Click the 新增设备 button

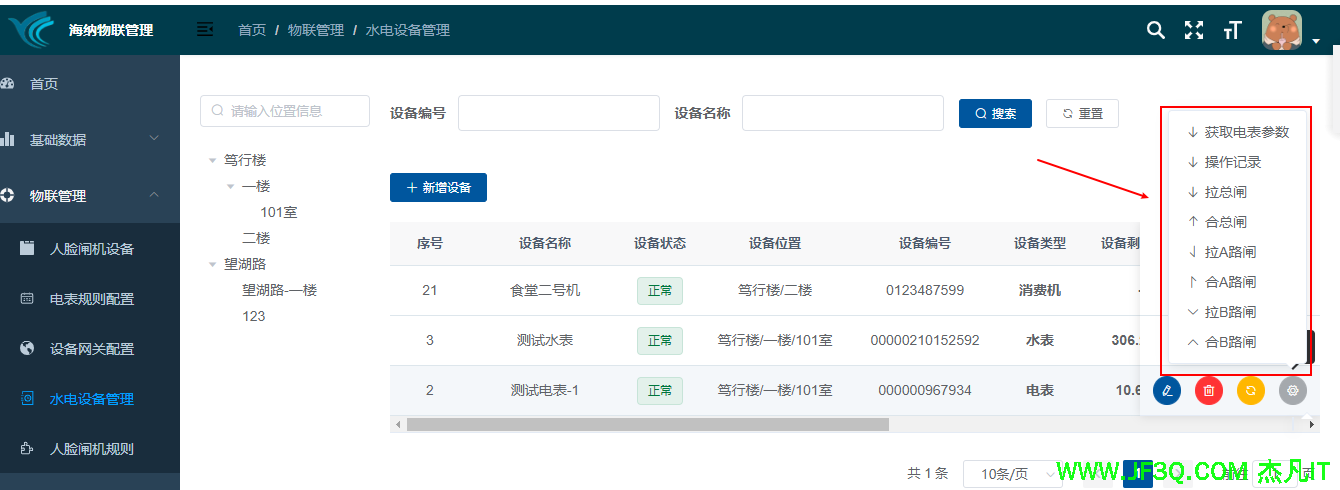(438, 187)
